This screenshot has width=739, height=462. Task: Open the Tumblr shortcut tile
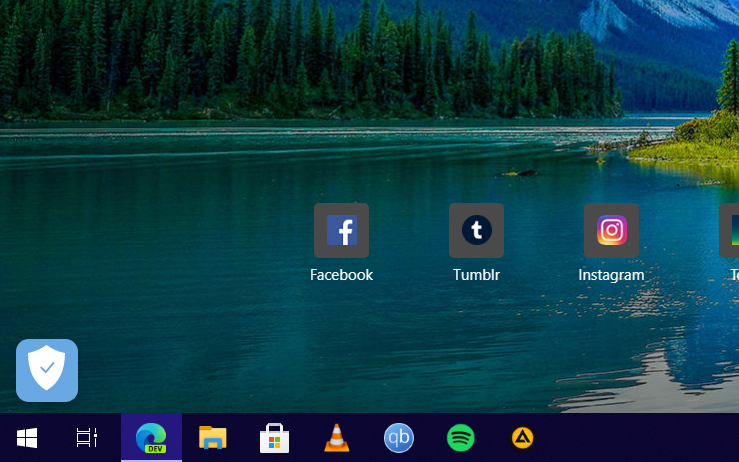[476, 230]
